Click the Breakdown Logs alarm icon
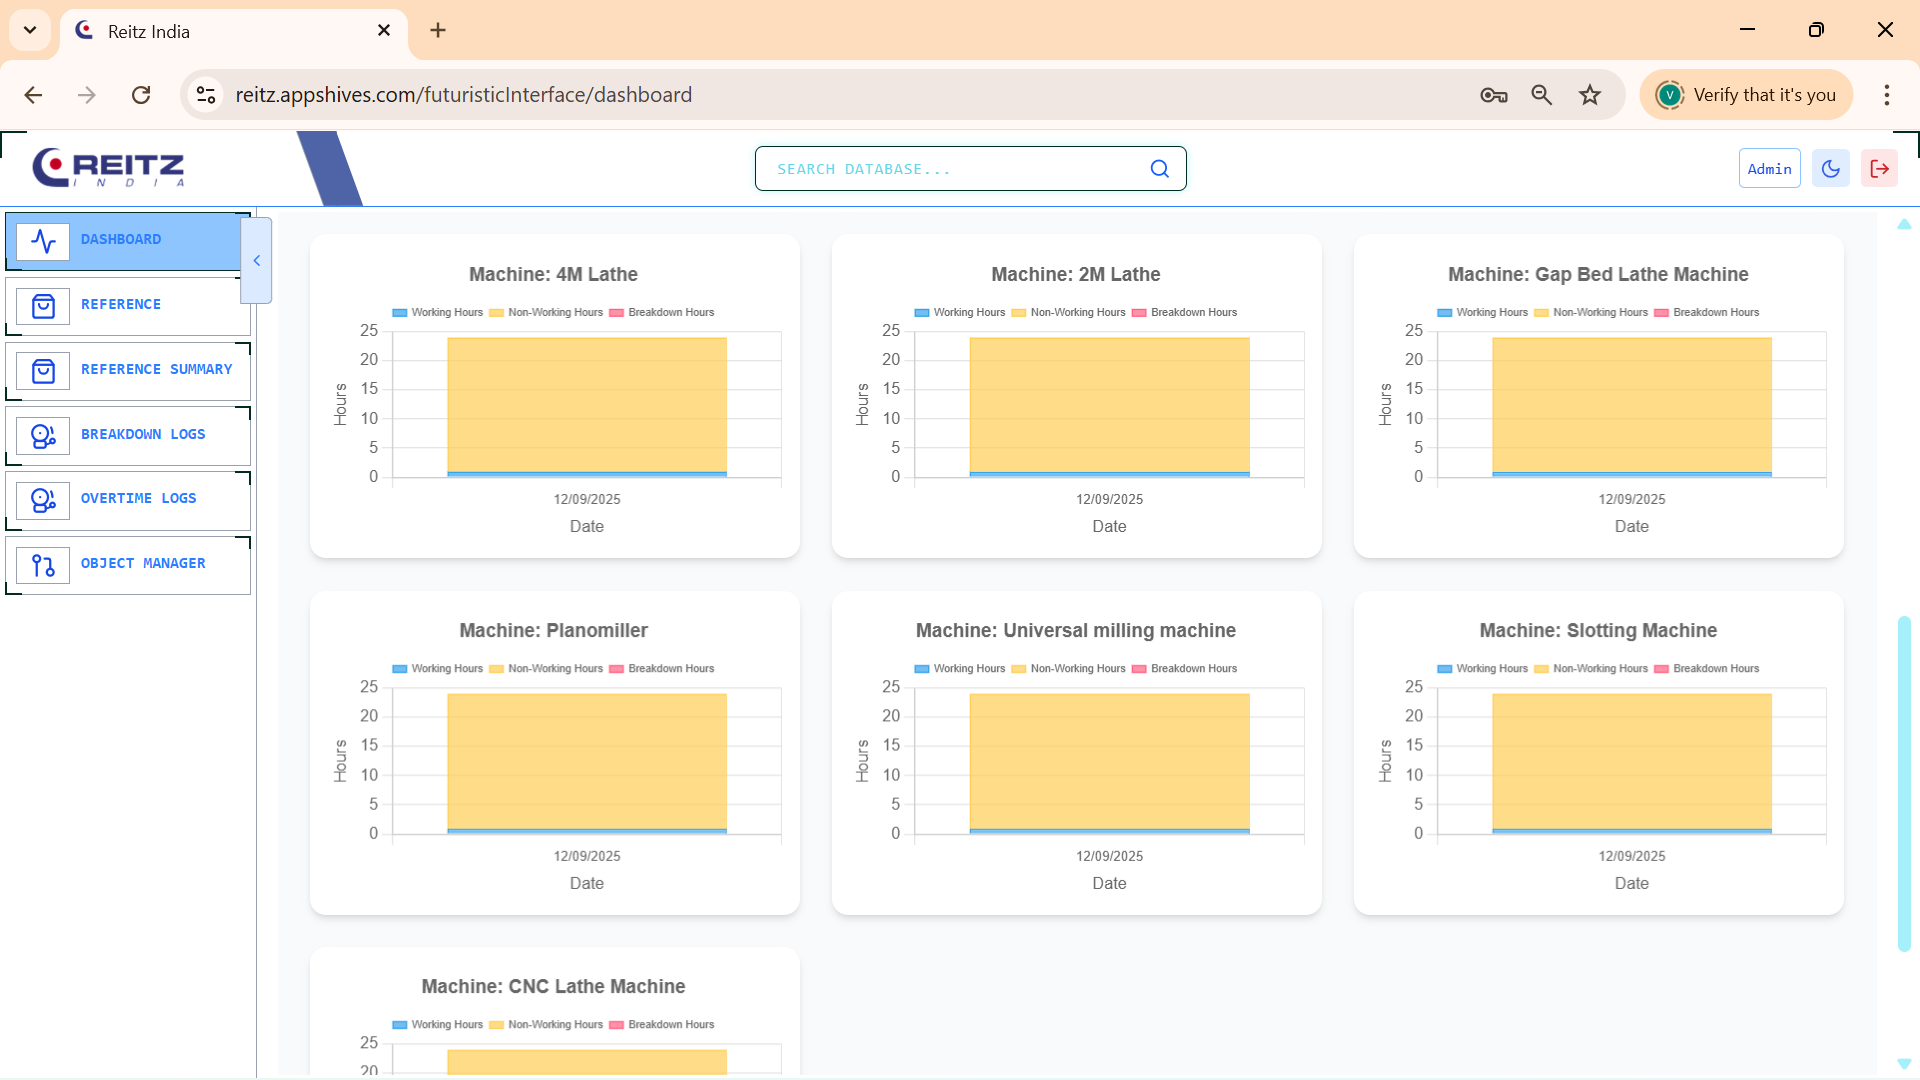The image size is (1920, 1080). [x=43, y=436]
